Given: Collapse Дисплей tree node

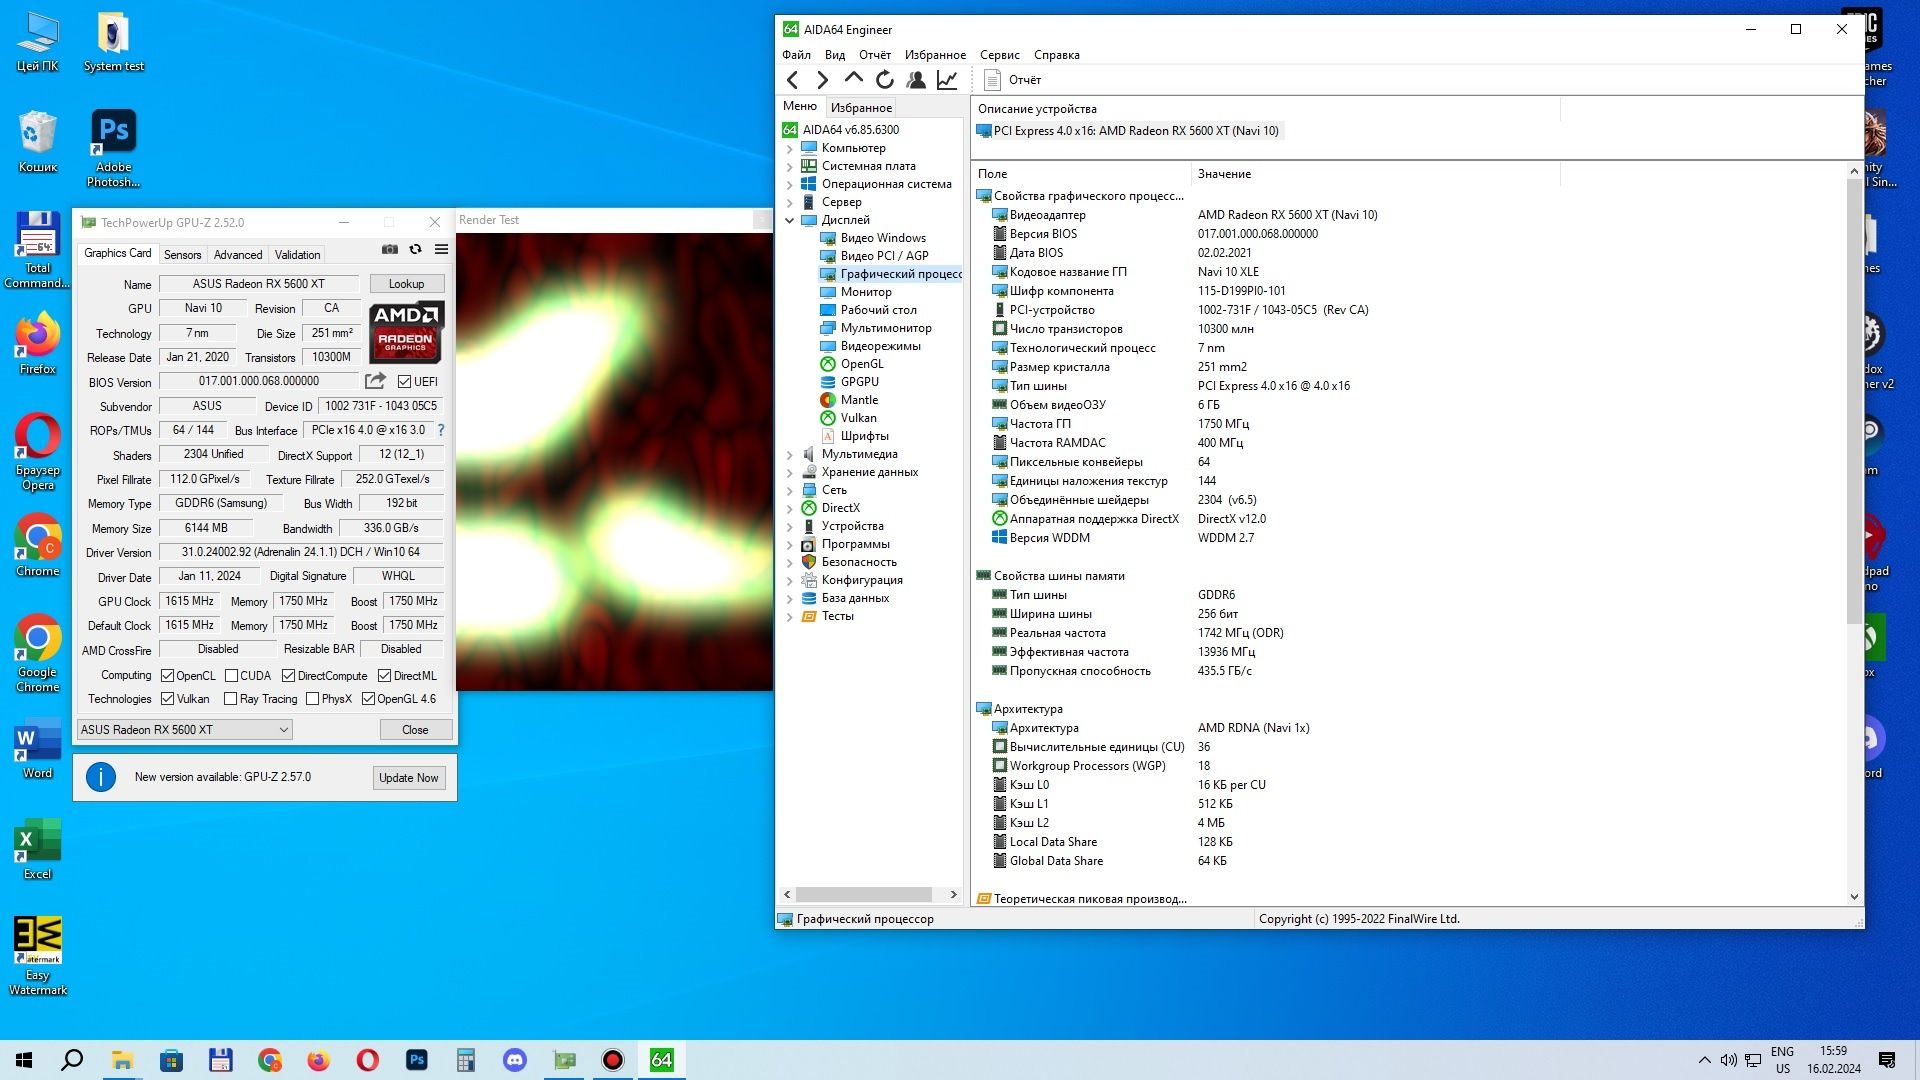Looking at the screenshot, I should pos(789,220).
